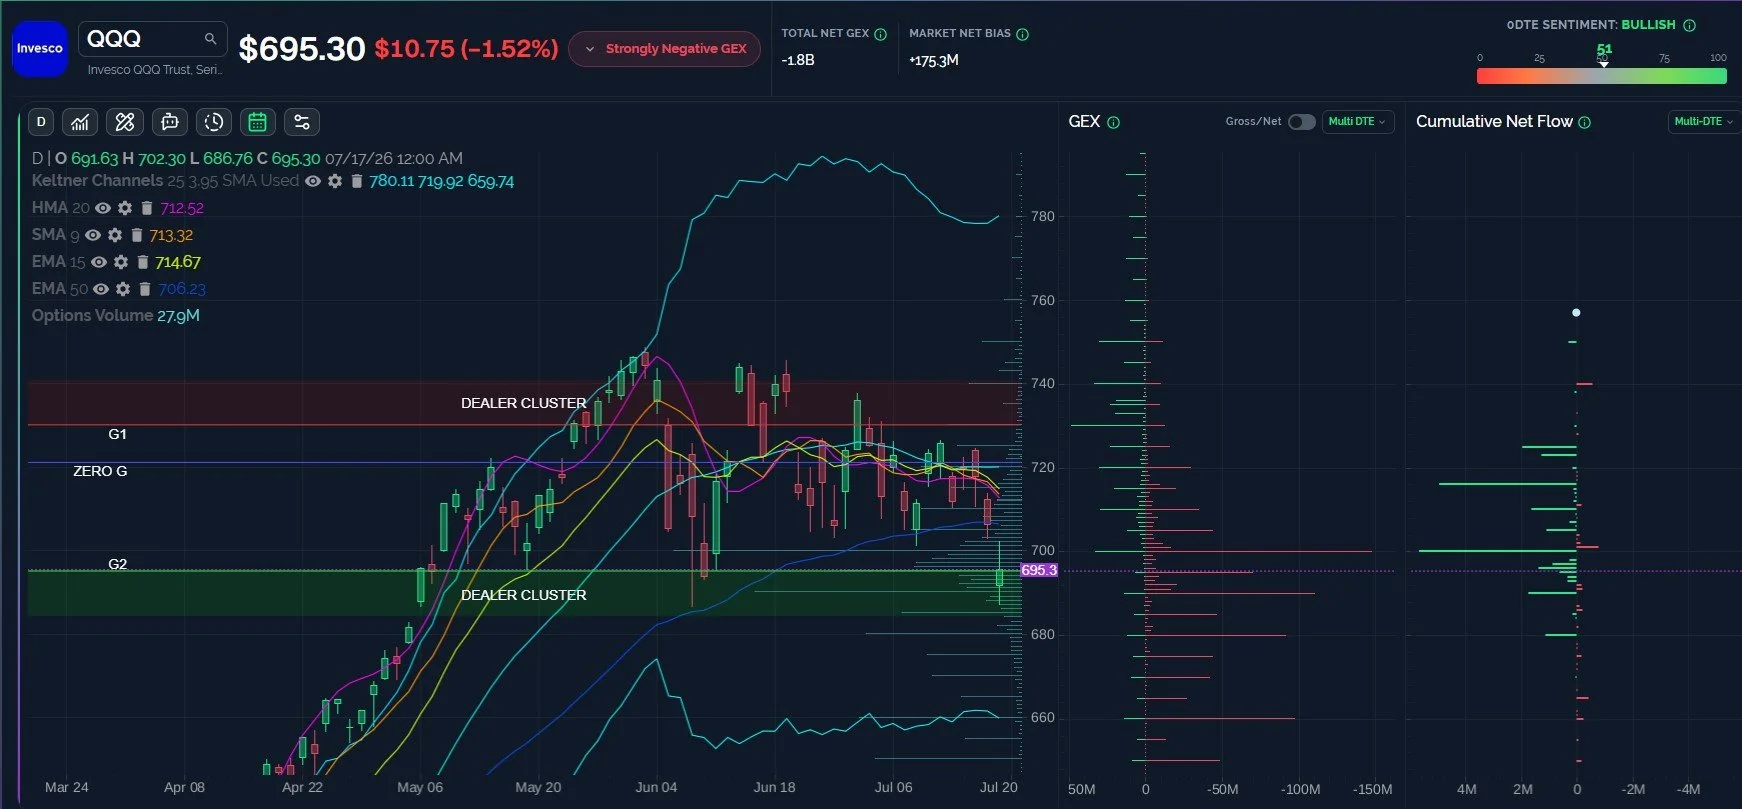Click info icon beside GEX panel title
The width and height of the screenshot is (1742, 809).
point(1113,122)
